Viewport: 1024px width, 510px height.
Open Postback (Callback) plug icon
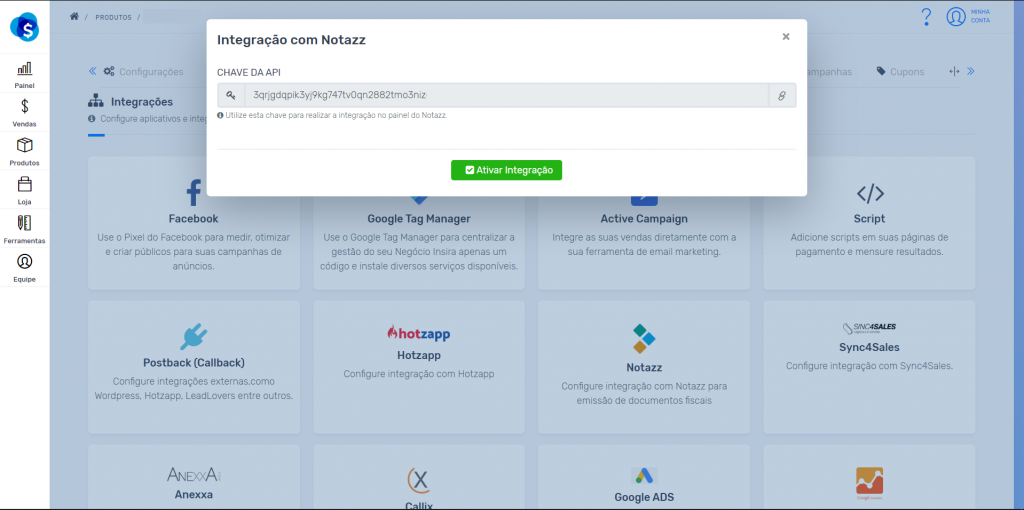coord(193,337)
